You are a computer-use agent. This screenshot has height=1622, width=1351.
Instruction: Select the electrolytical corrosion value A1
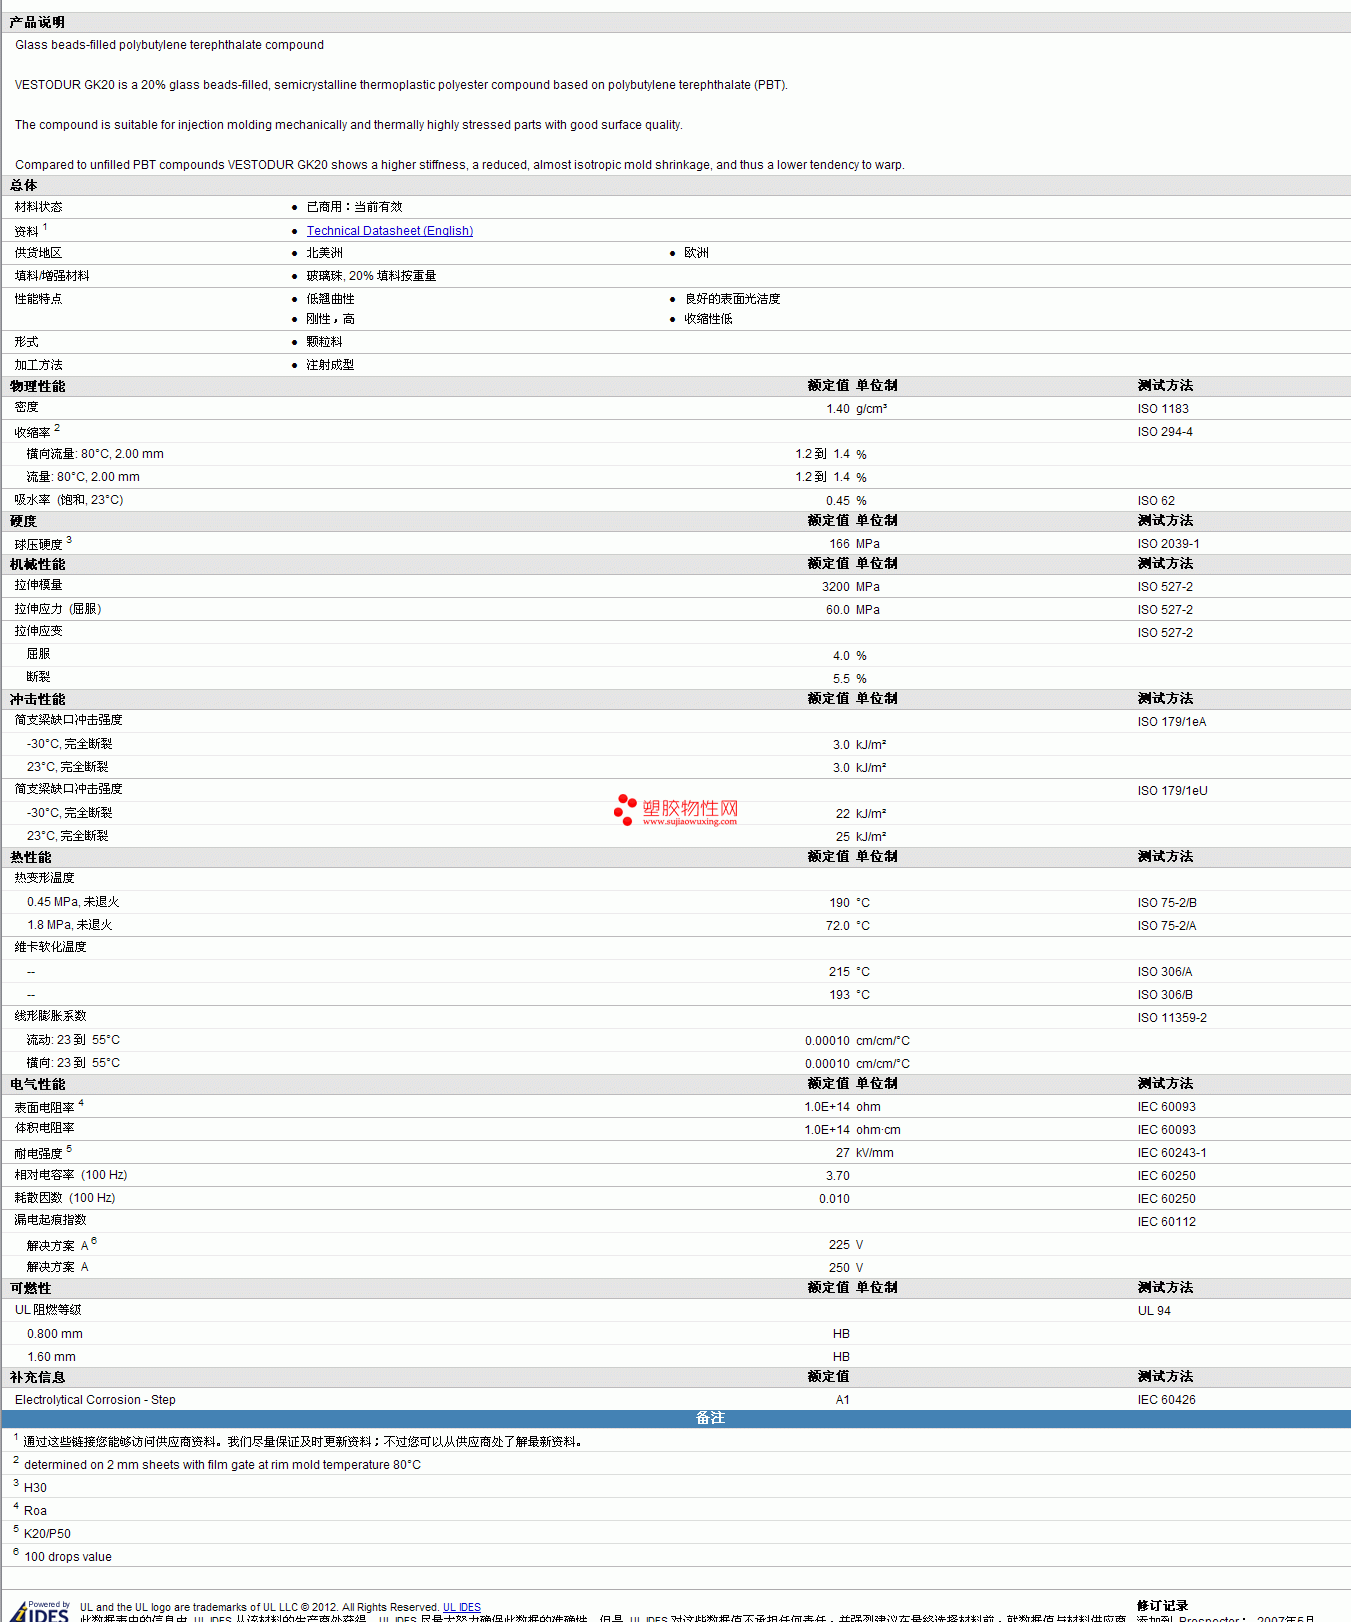(x=843, y=1400)
